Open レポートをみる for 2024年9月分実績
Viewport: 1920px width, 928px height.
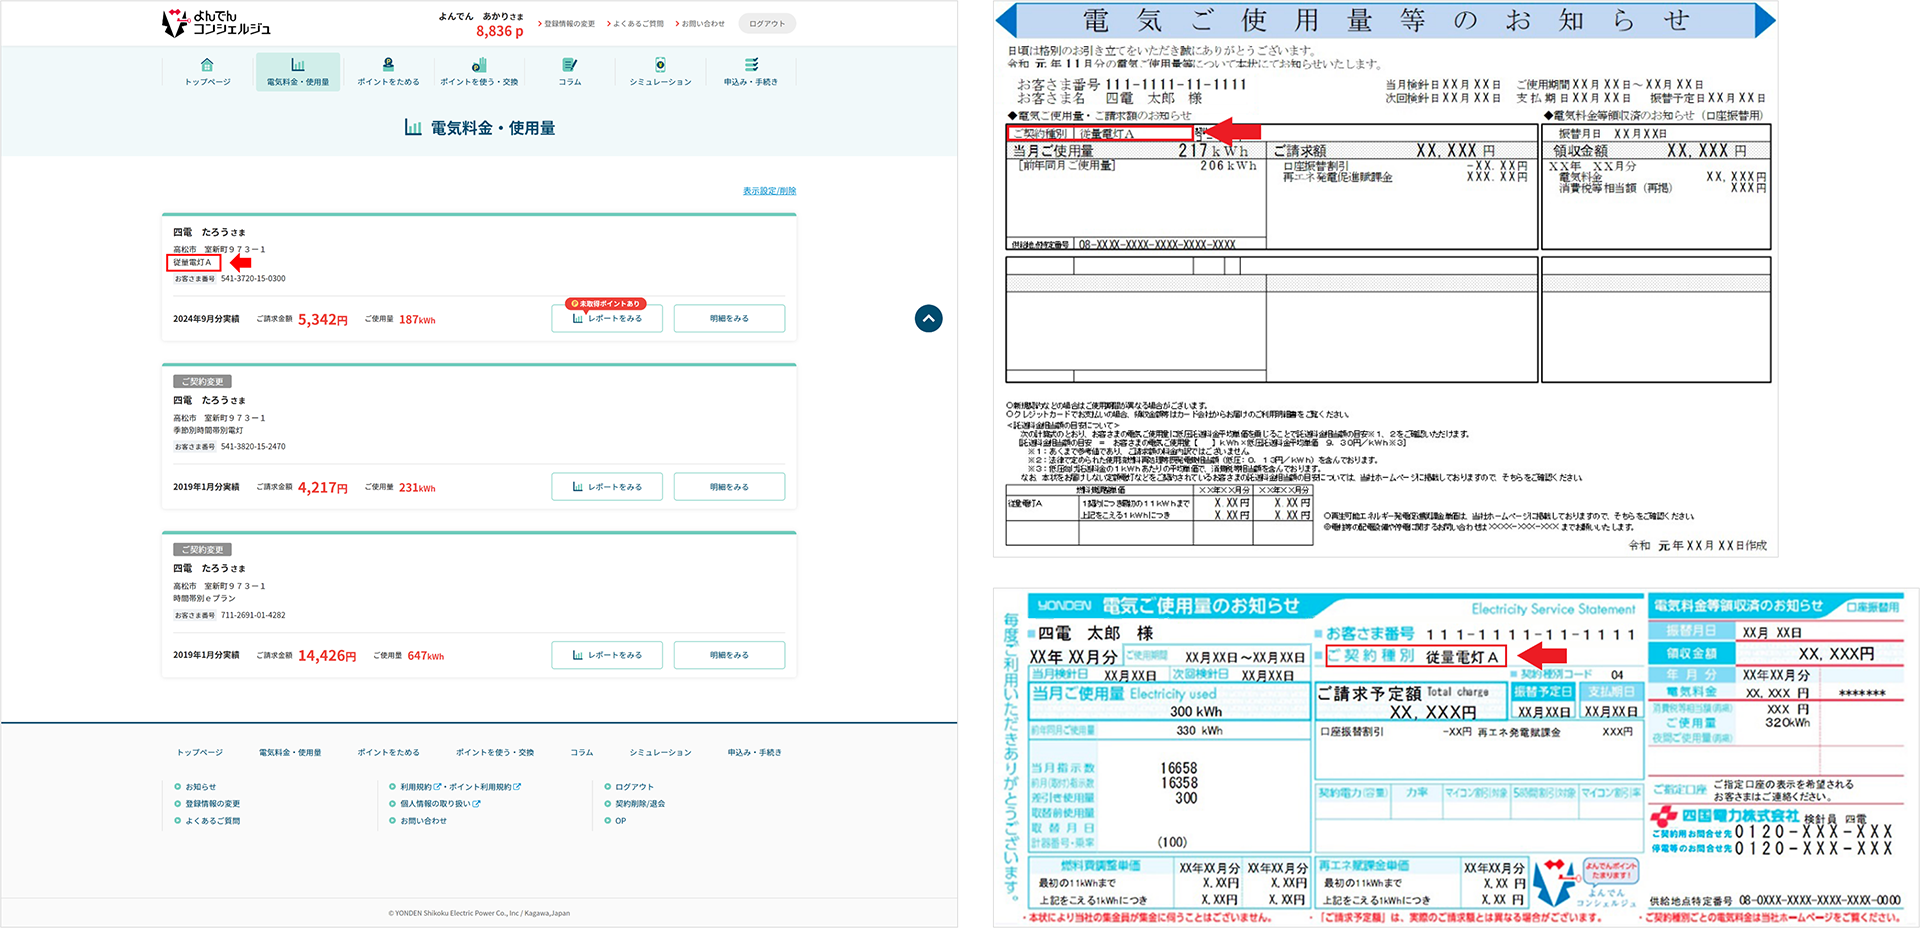(607, 319)
